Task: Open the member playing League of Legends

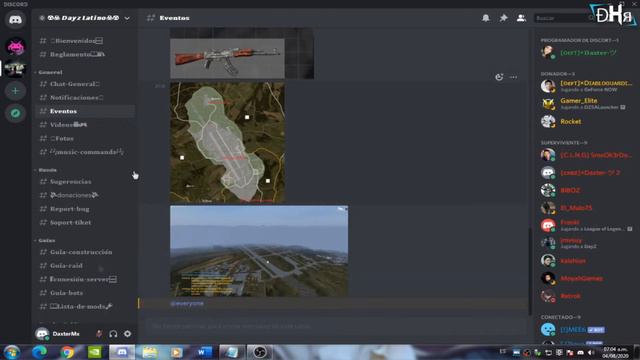Action: (587, 225)
